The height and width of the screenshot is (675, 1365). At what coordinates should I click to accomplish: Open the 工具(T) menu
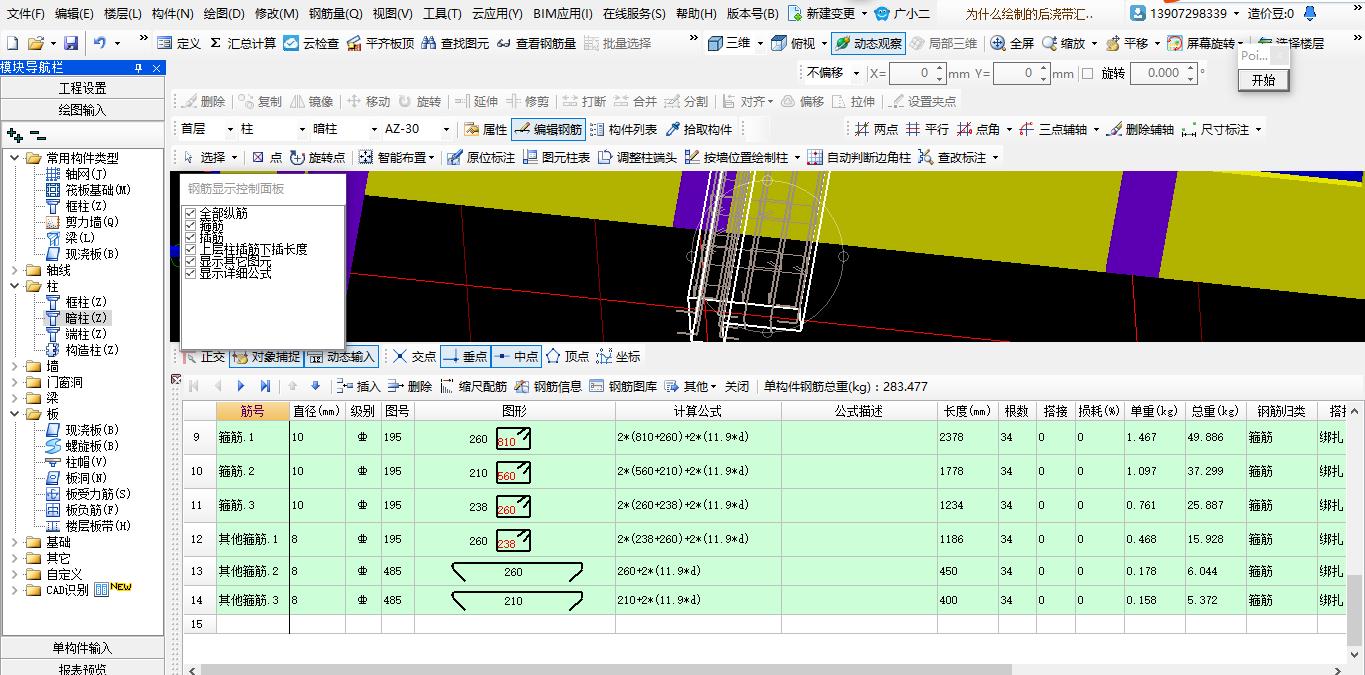(x=442, y=14)
